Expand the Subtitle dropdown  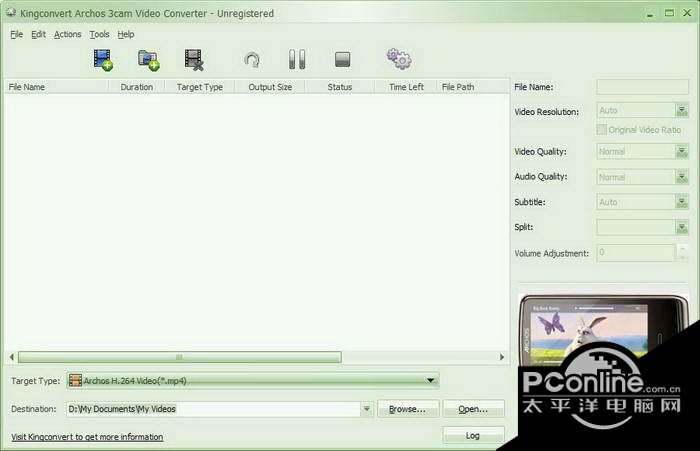tap(682, 202)
